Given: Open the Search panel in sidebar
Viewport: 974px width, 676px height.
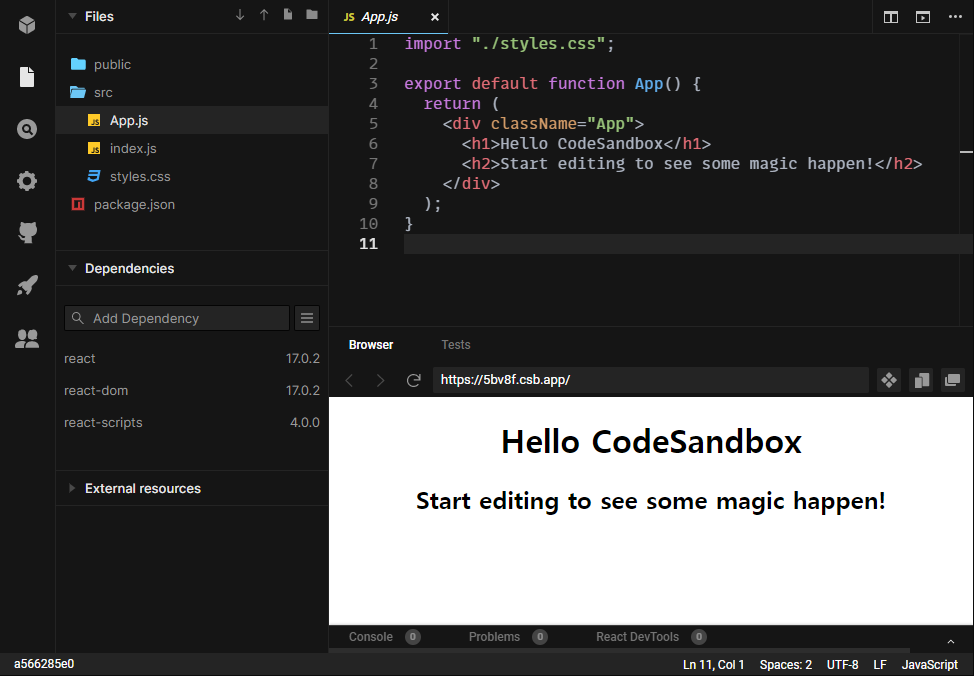Looking at the screenshot, I should [x=27, y=129].
